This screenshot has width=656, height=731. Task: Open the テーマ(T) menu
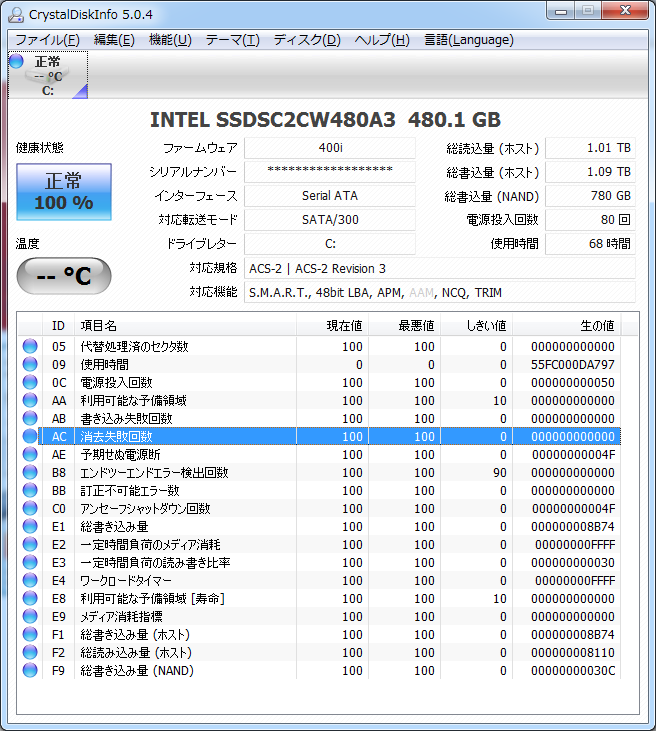[x=233, y=40]
